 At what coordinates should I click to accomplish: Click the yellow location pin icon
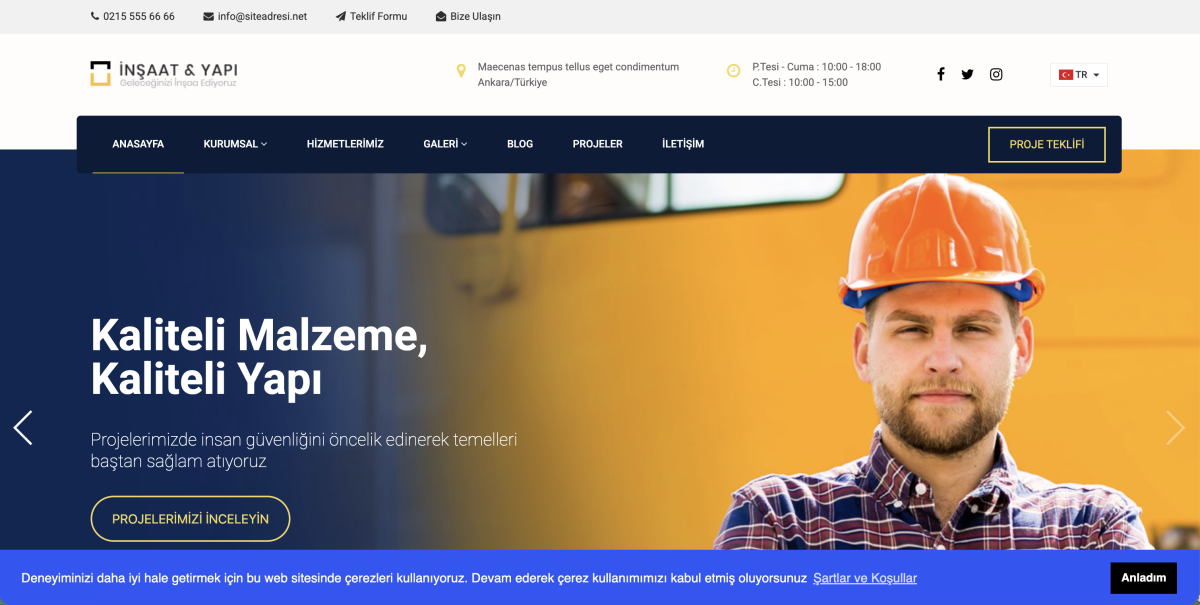(x=461, y=70)
